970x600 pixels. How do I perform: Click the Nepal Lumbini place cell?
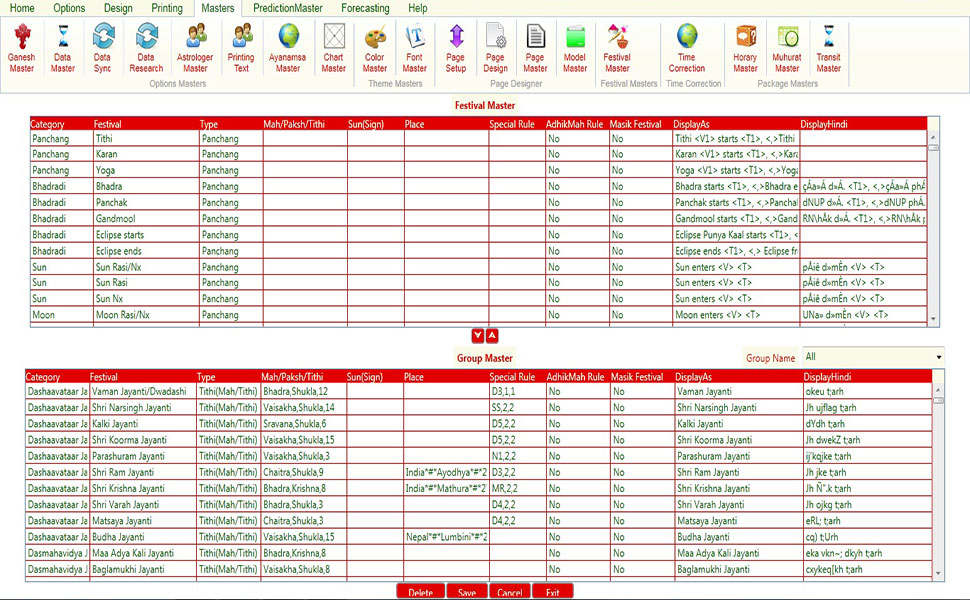click(446, 536)
